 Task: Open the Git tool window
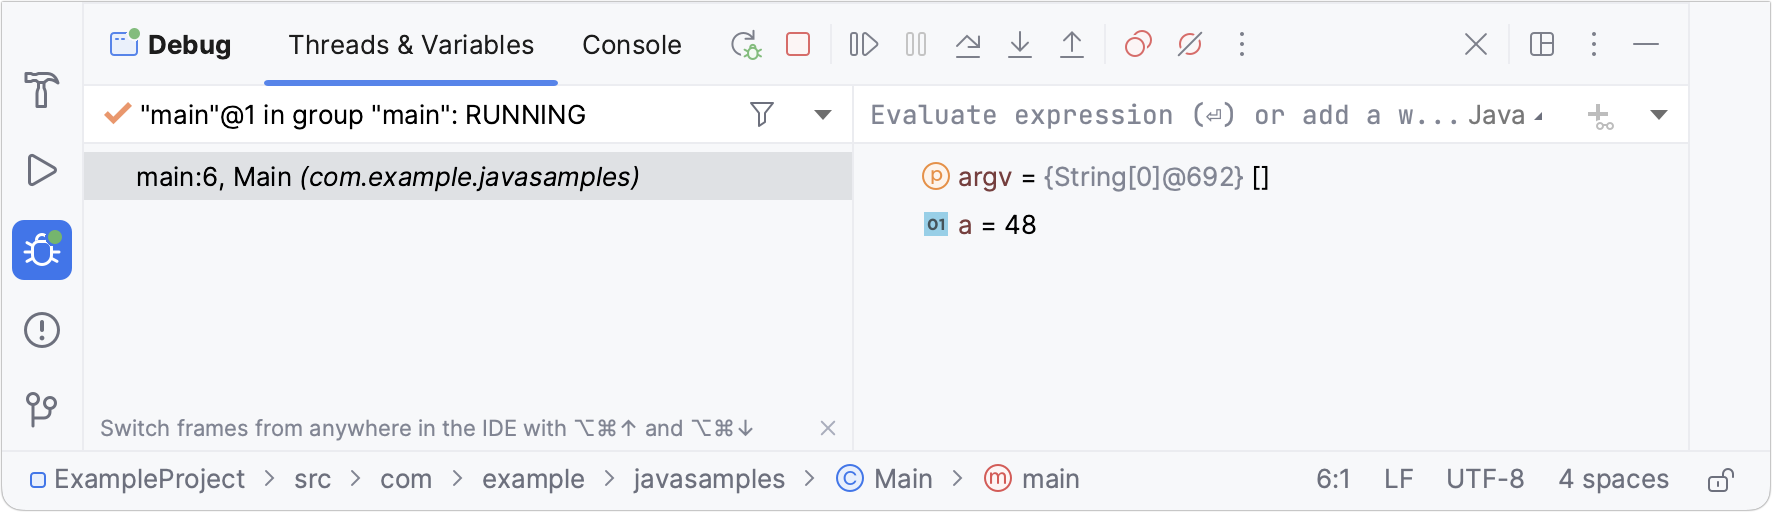coord(41,409)
